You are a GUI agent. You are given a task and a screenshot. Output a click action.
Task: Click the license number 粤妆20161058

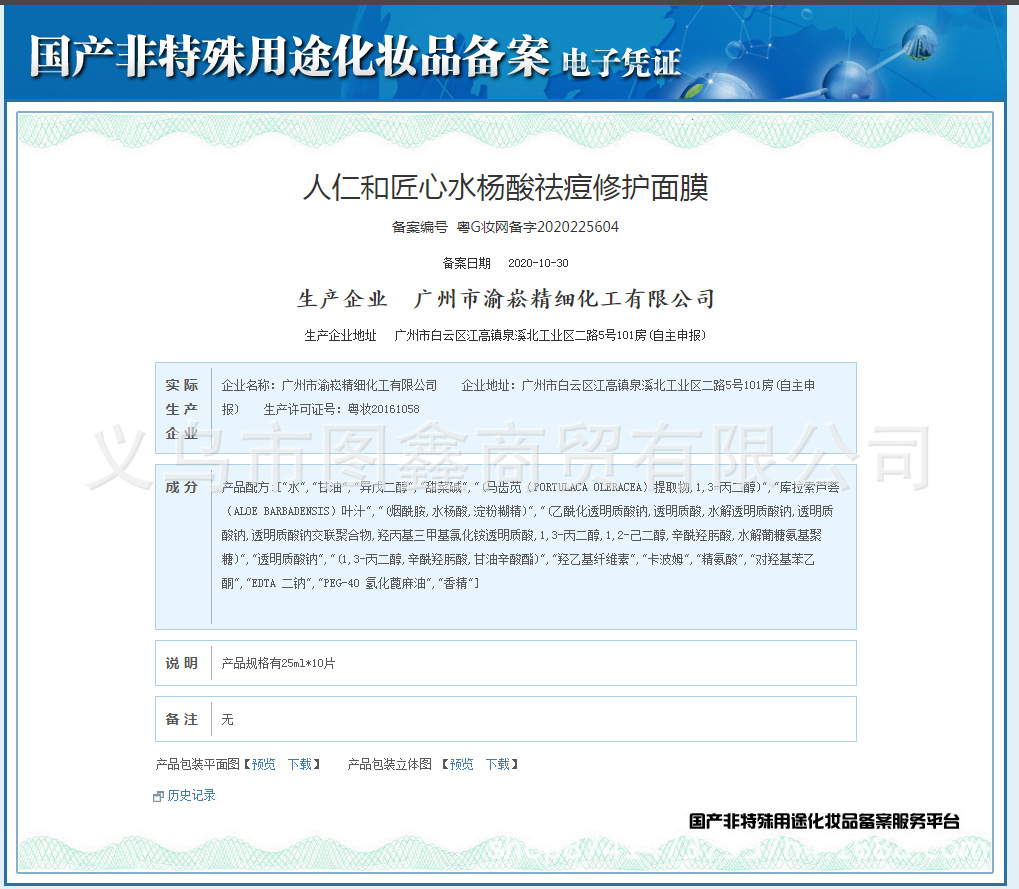[x=383, y=409]
